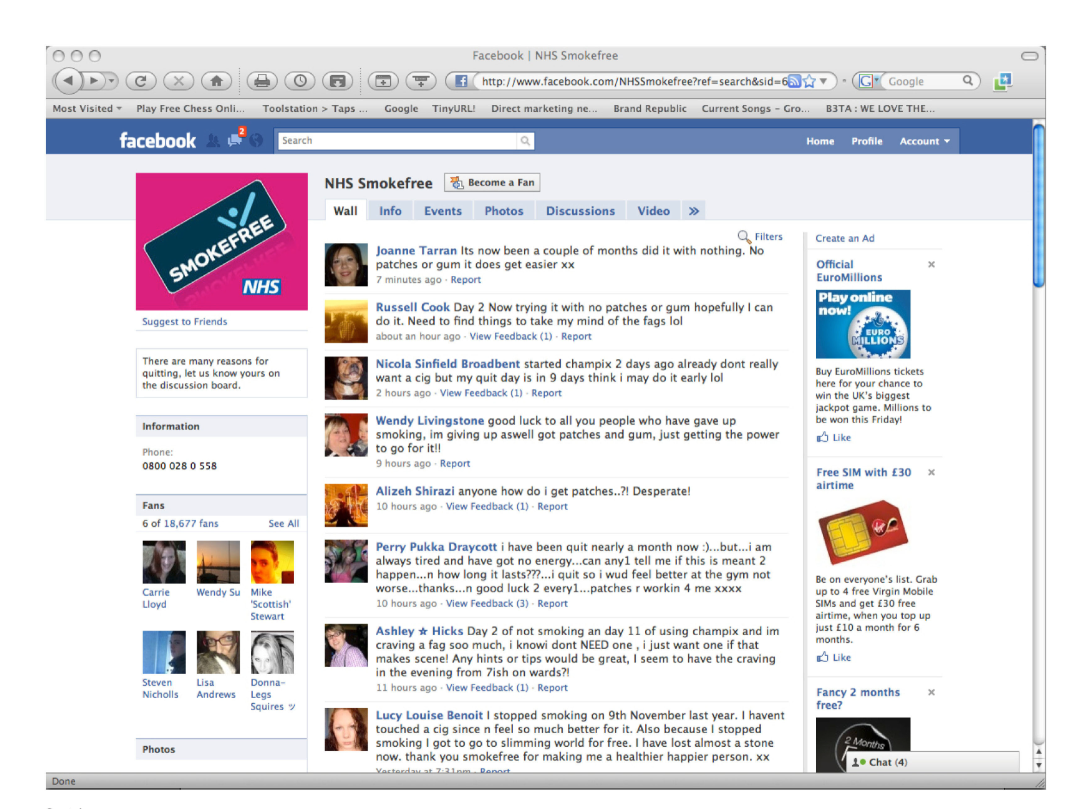Print the page using the printer icon
The image size is (1092, 809).
[x=262, y=81]
